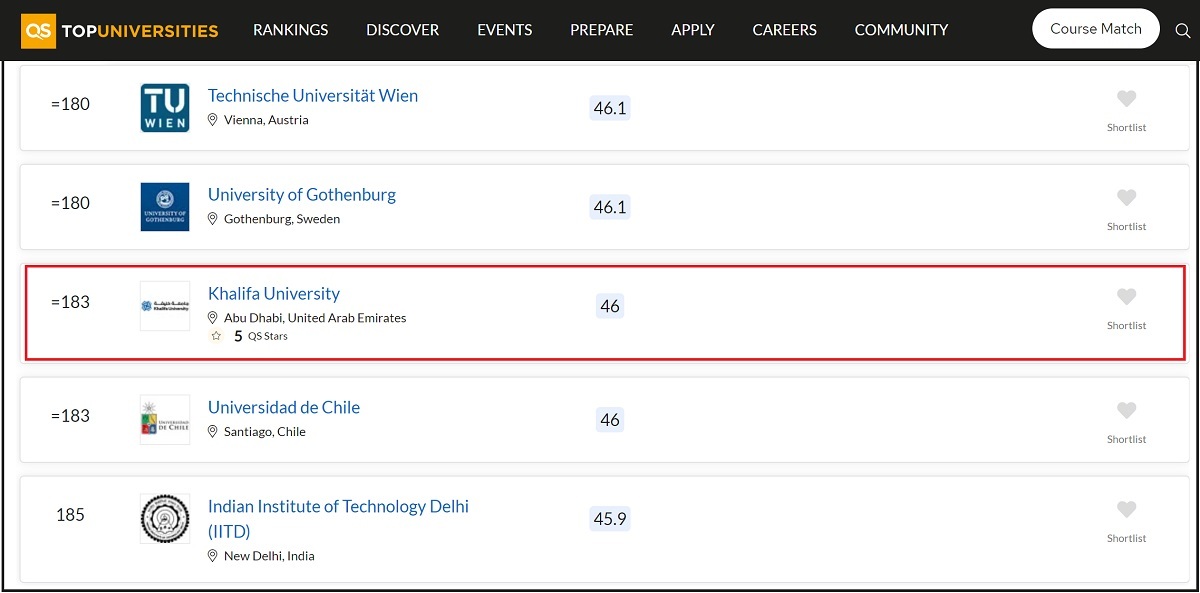Shortlist University of Gothenburg with heart
Viewport: 1200px width, 593px height.
coord(1126,198)
